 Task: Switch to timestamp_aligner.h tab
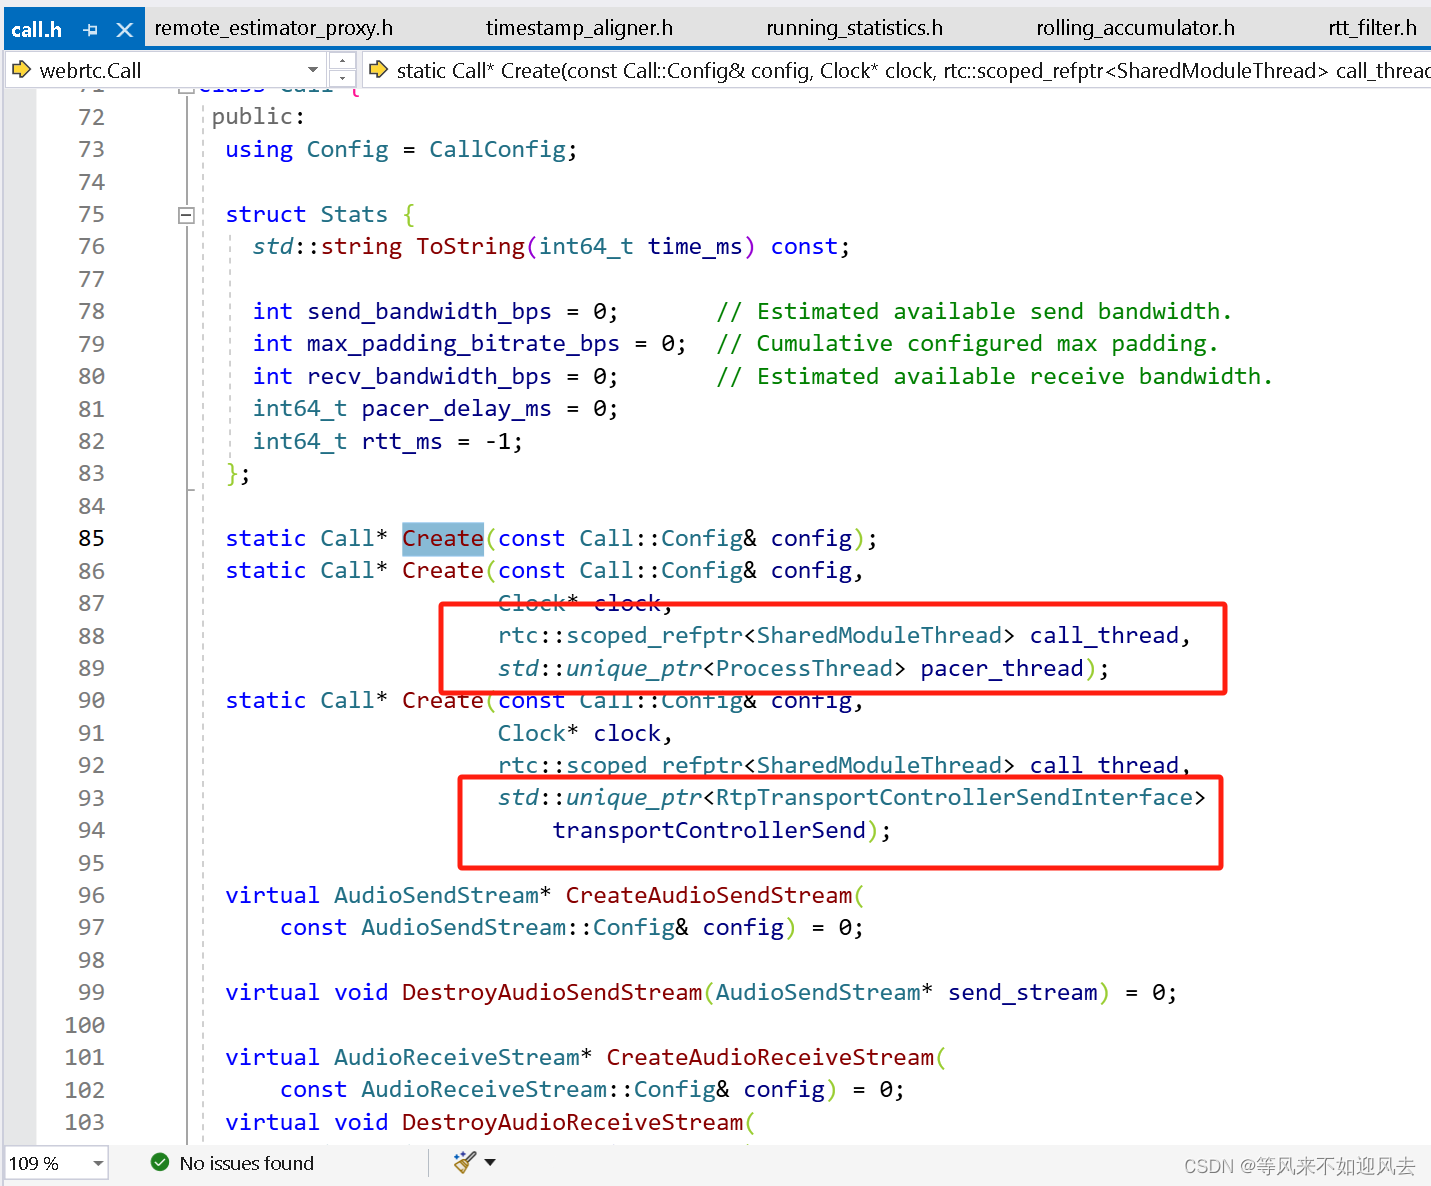(x=579, y=28)
